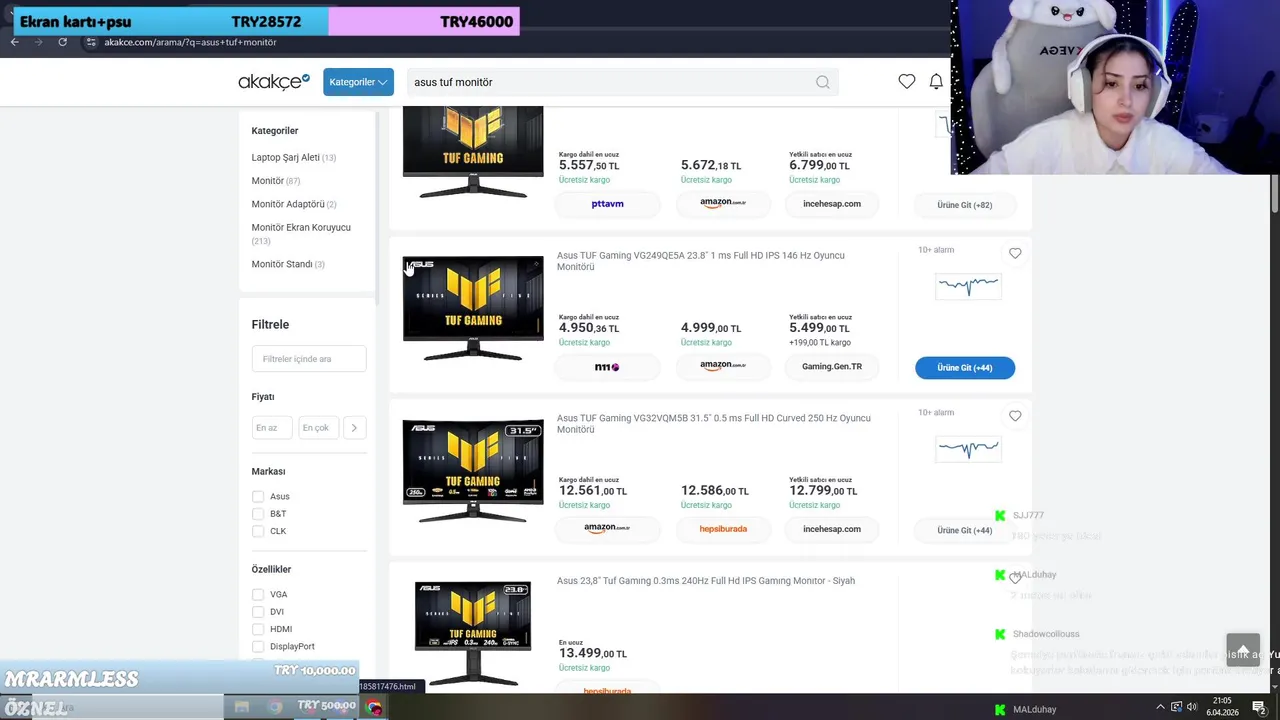
Task: Click the Chrome icon in the taskbar
Action: (374, 707)
